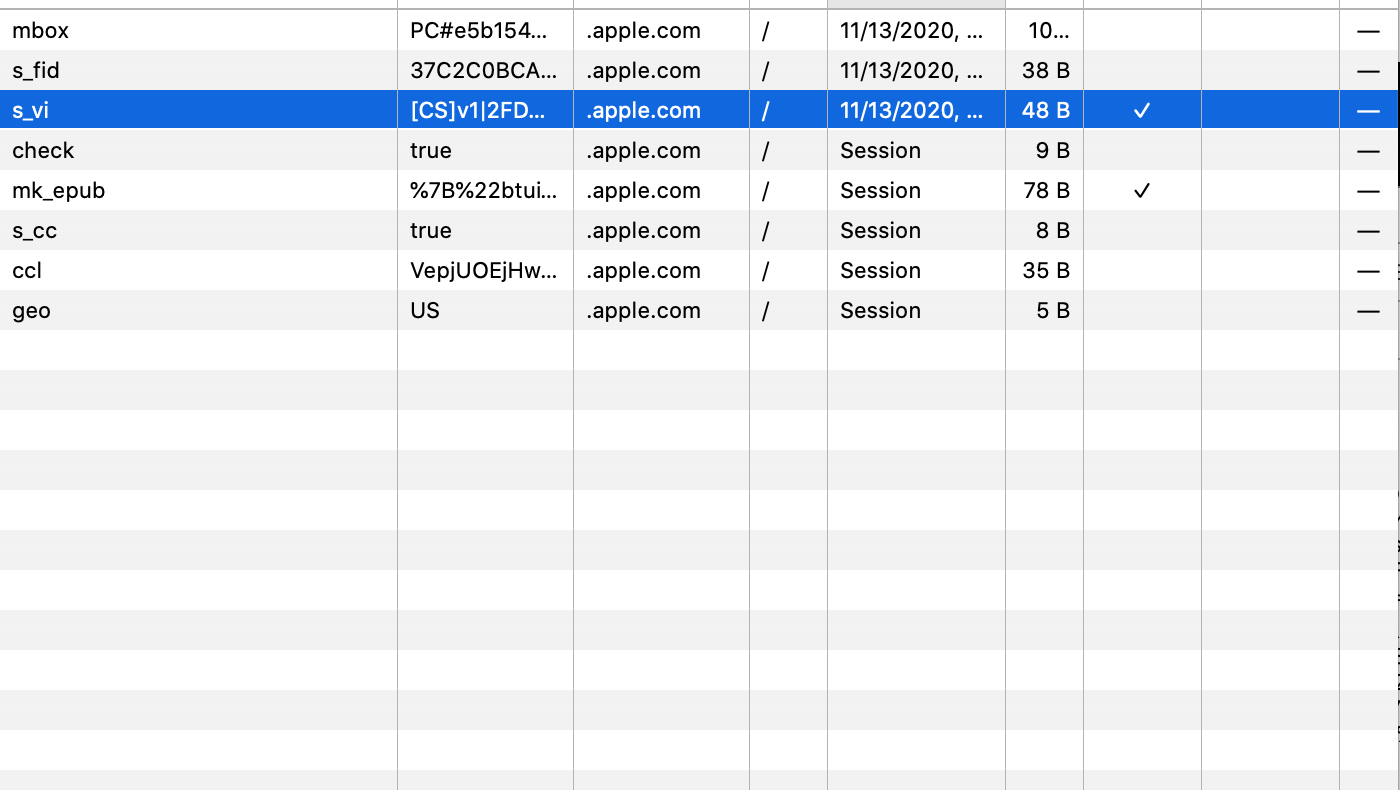Image resolution: width=1400 pixels, height=790 pixels.
Task: Click value true in check row
Action: [431, 151]
